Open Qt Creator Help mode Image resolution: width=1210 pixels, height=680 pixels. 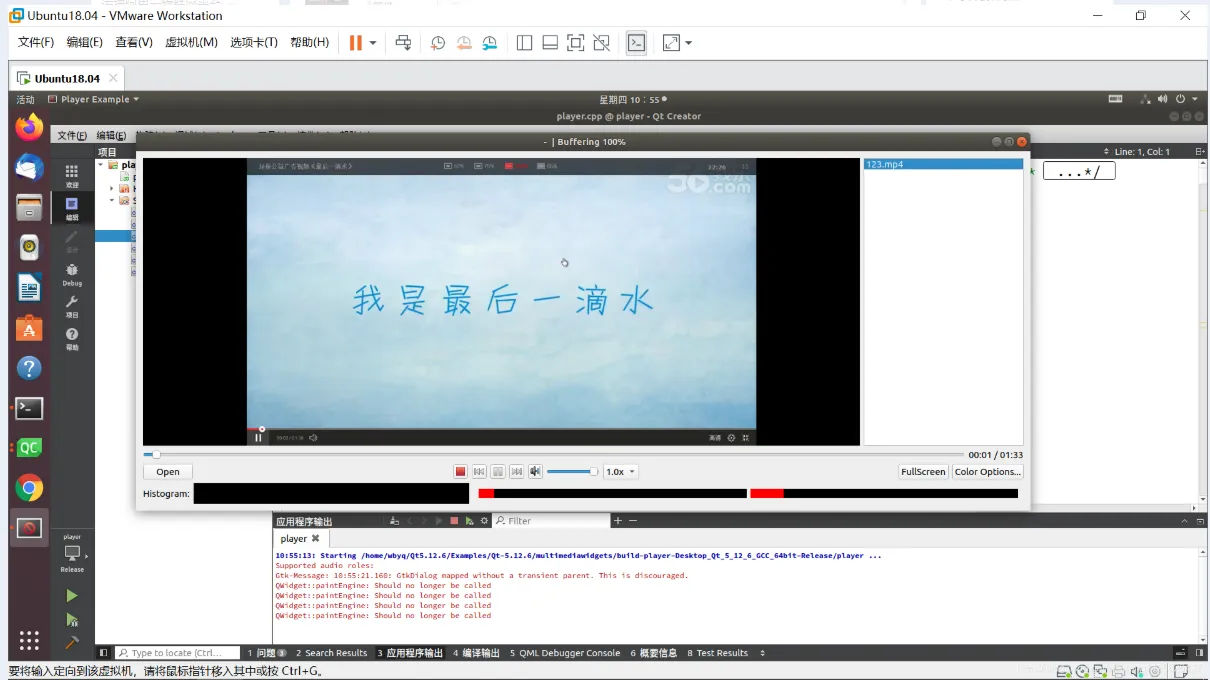(72, 338)
